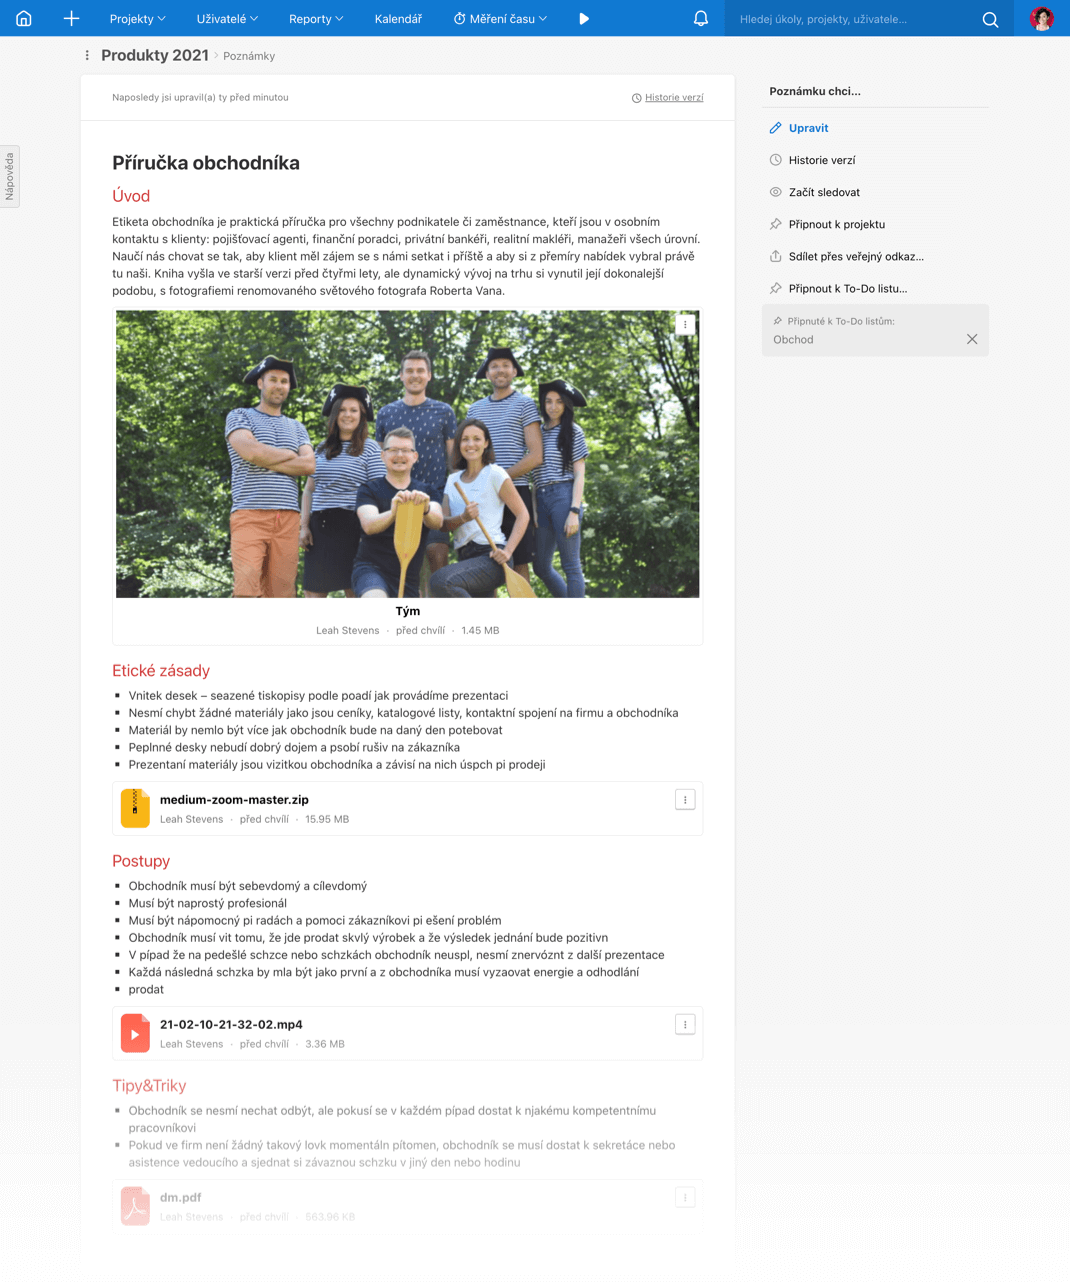Screen dimensions: 1070x1282
Task: Remove the Obchod pinned To-Do list with X
Action: (972, 339)
